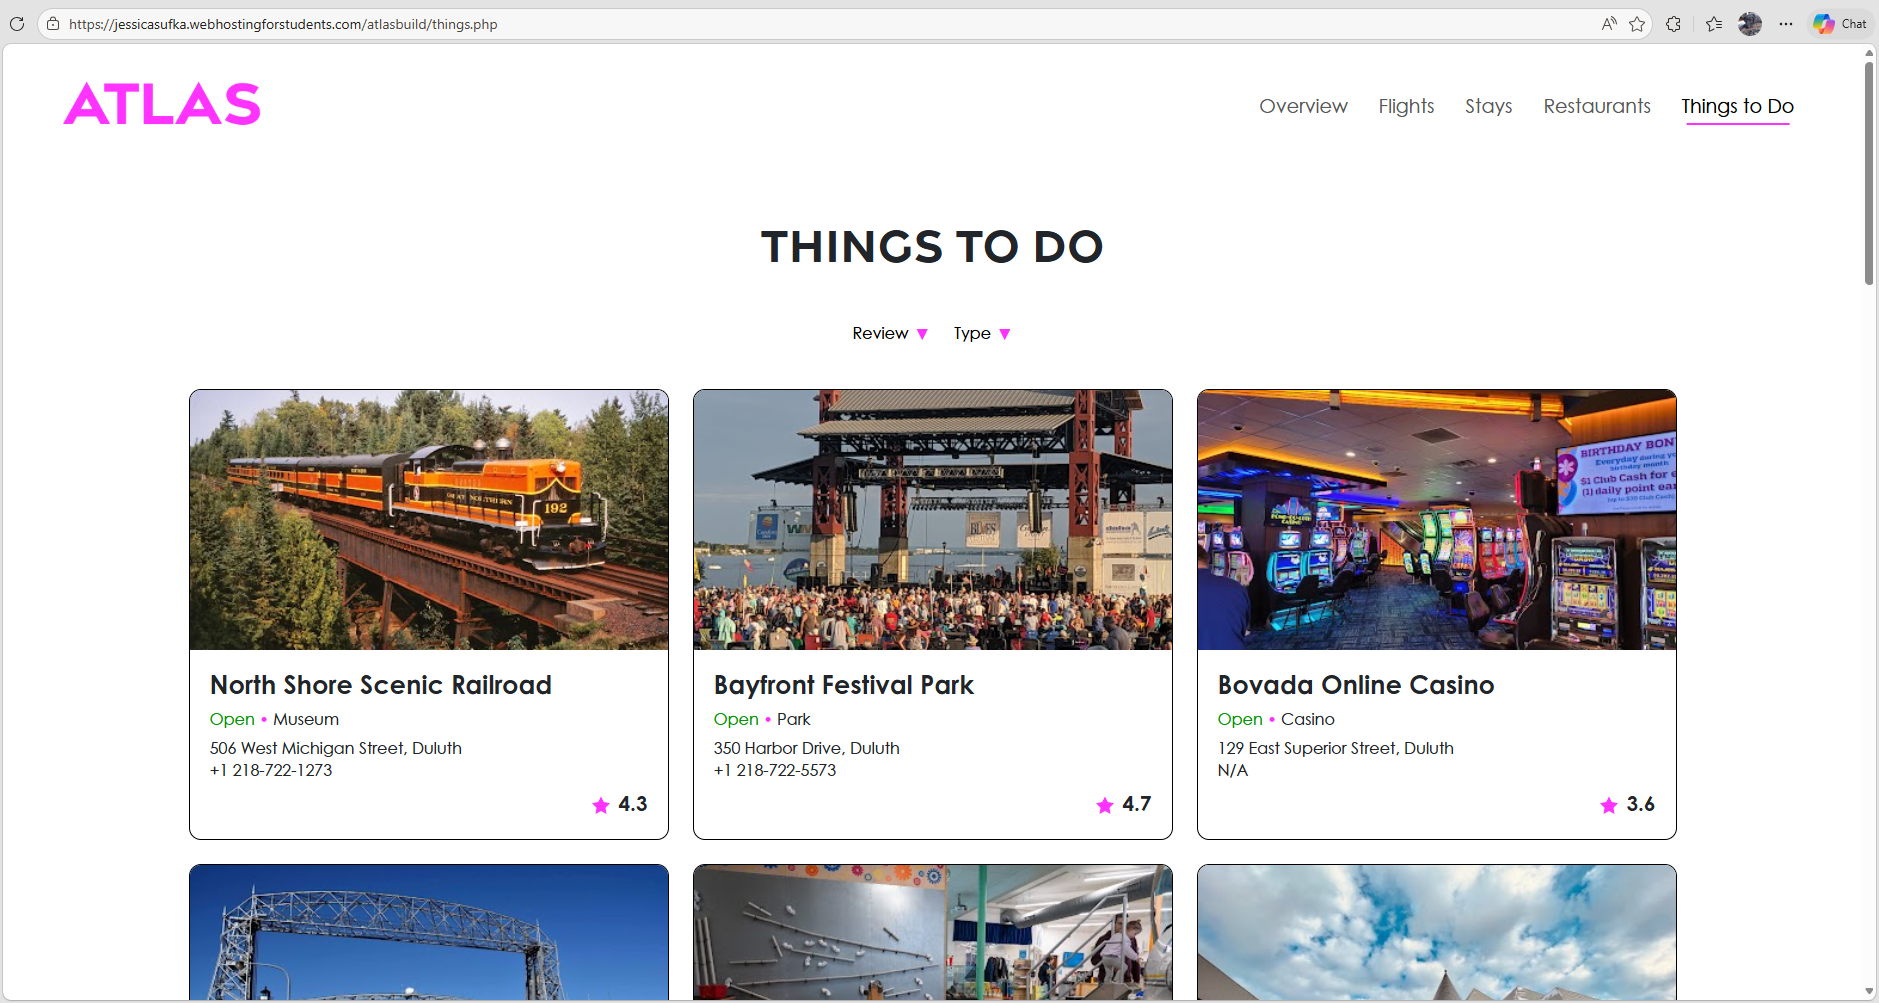Viewport: 1879px width, 1003px height.
Task: Click the browser address bar URL
Action: pyautogui.click(x=283, y=24)
